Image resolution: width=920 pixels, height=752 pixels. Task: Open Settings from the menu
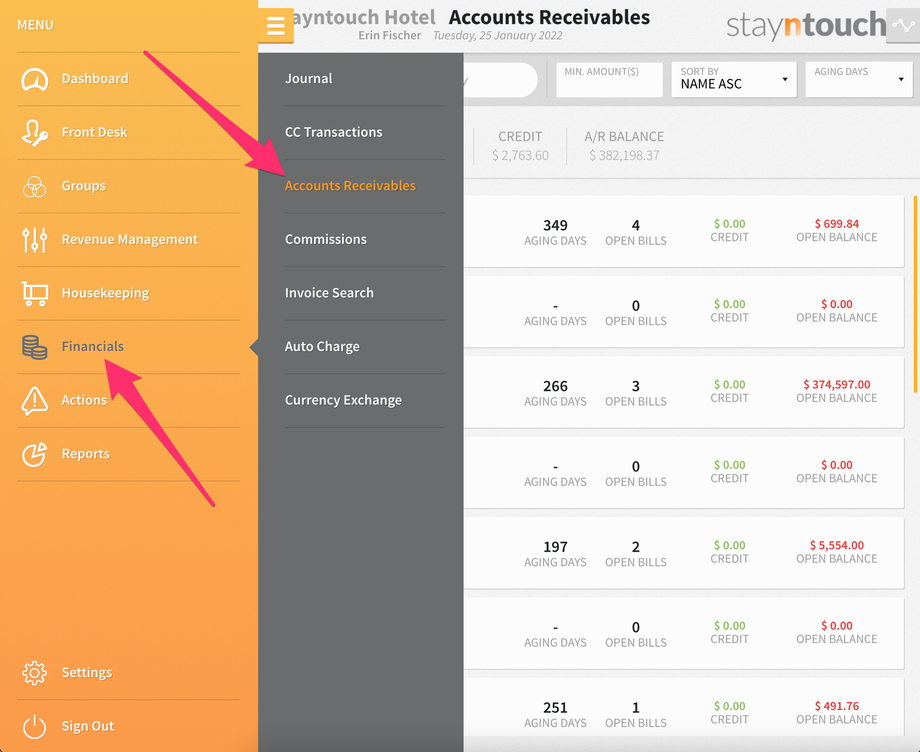coord(87,672)
